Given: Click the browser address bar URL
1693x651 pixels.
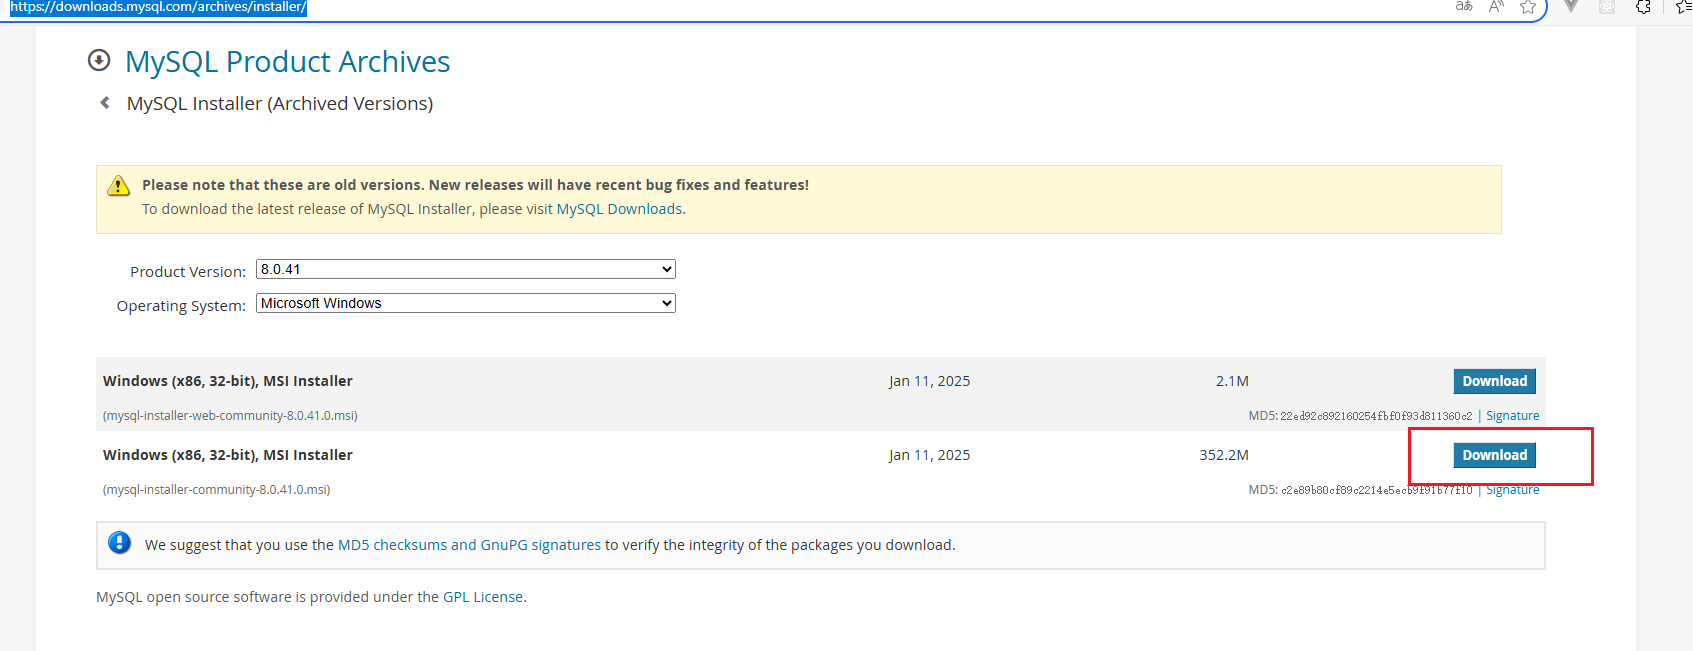Looking at the screenshot, I should pyautogui.click(x=158, y=7).
